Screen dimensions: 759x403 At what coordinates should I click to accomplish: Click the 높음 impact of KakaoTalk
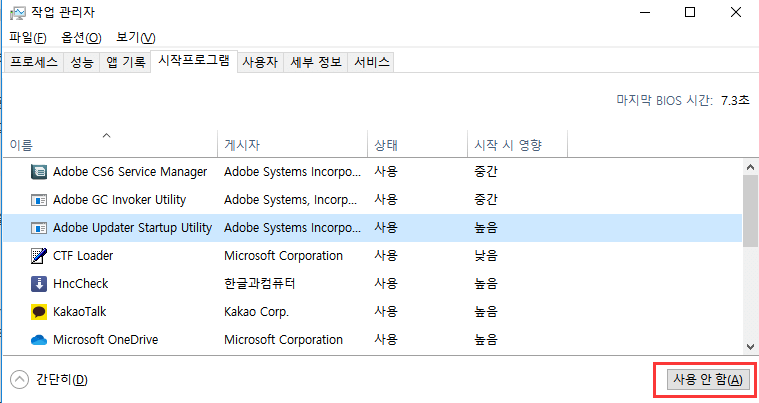(x=486, y=312)
